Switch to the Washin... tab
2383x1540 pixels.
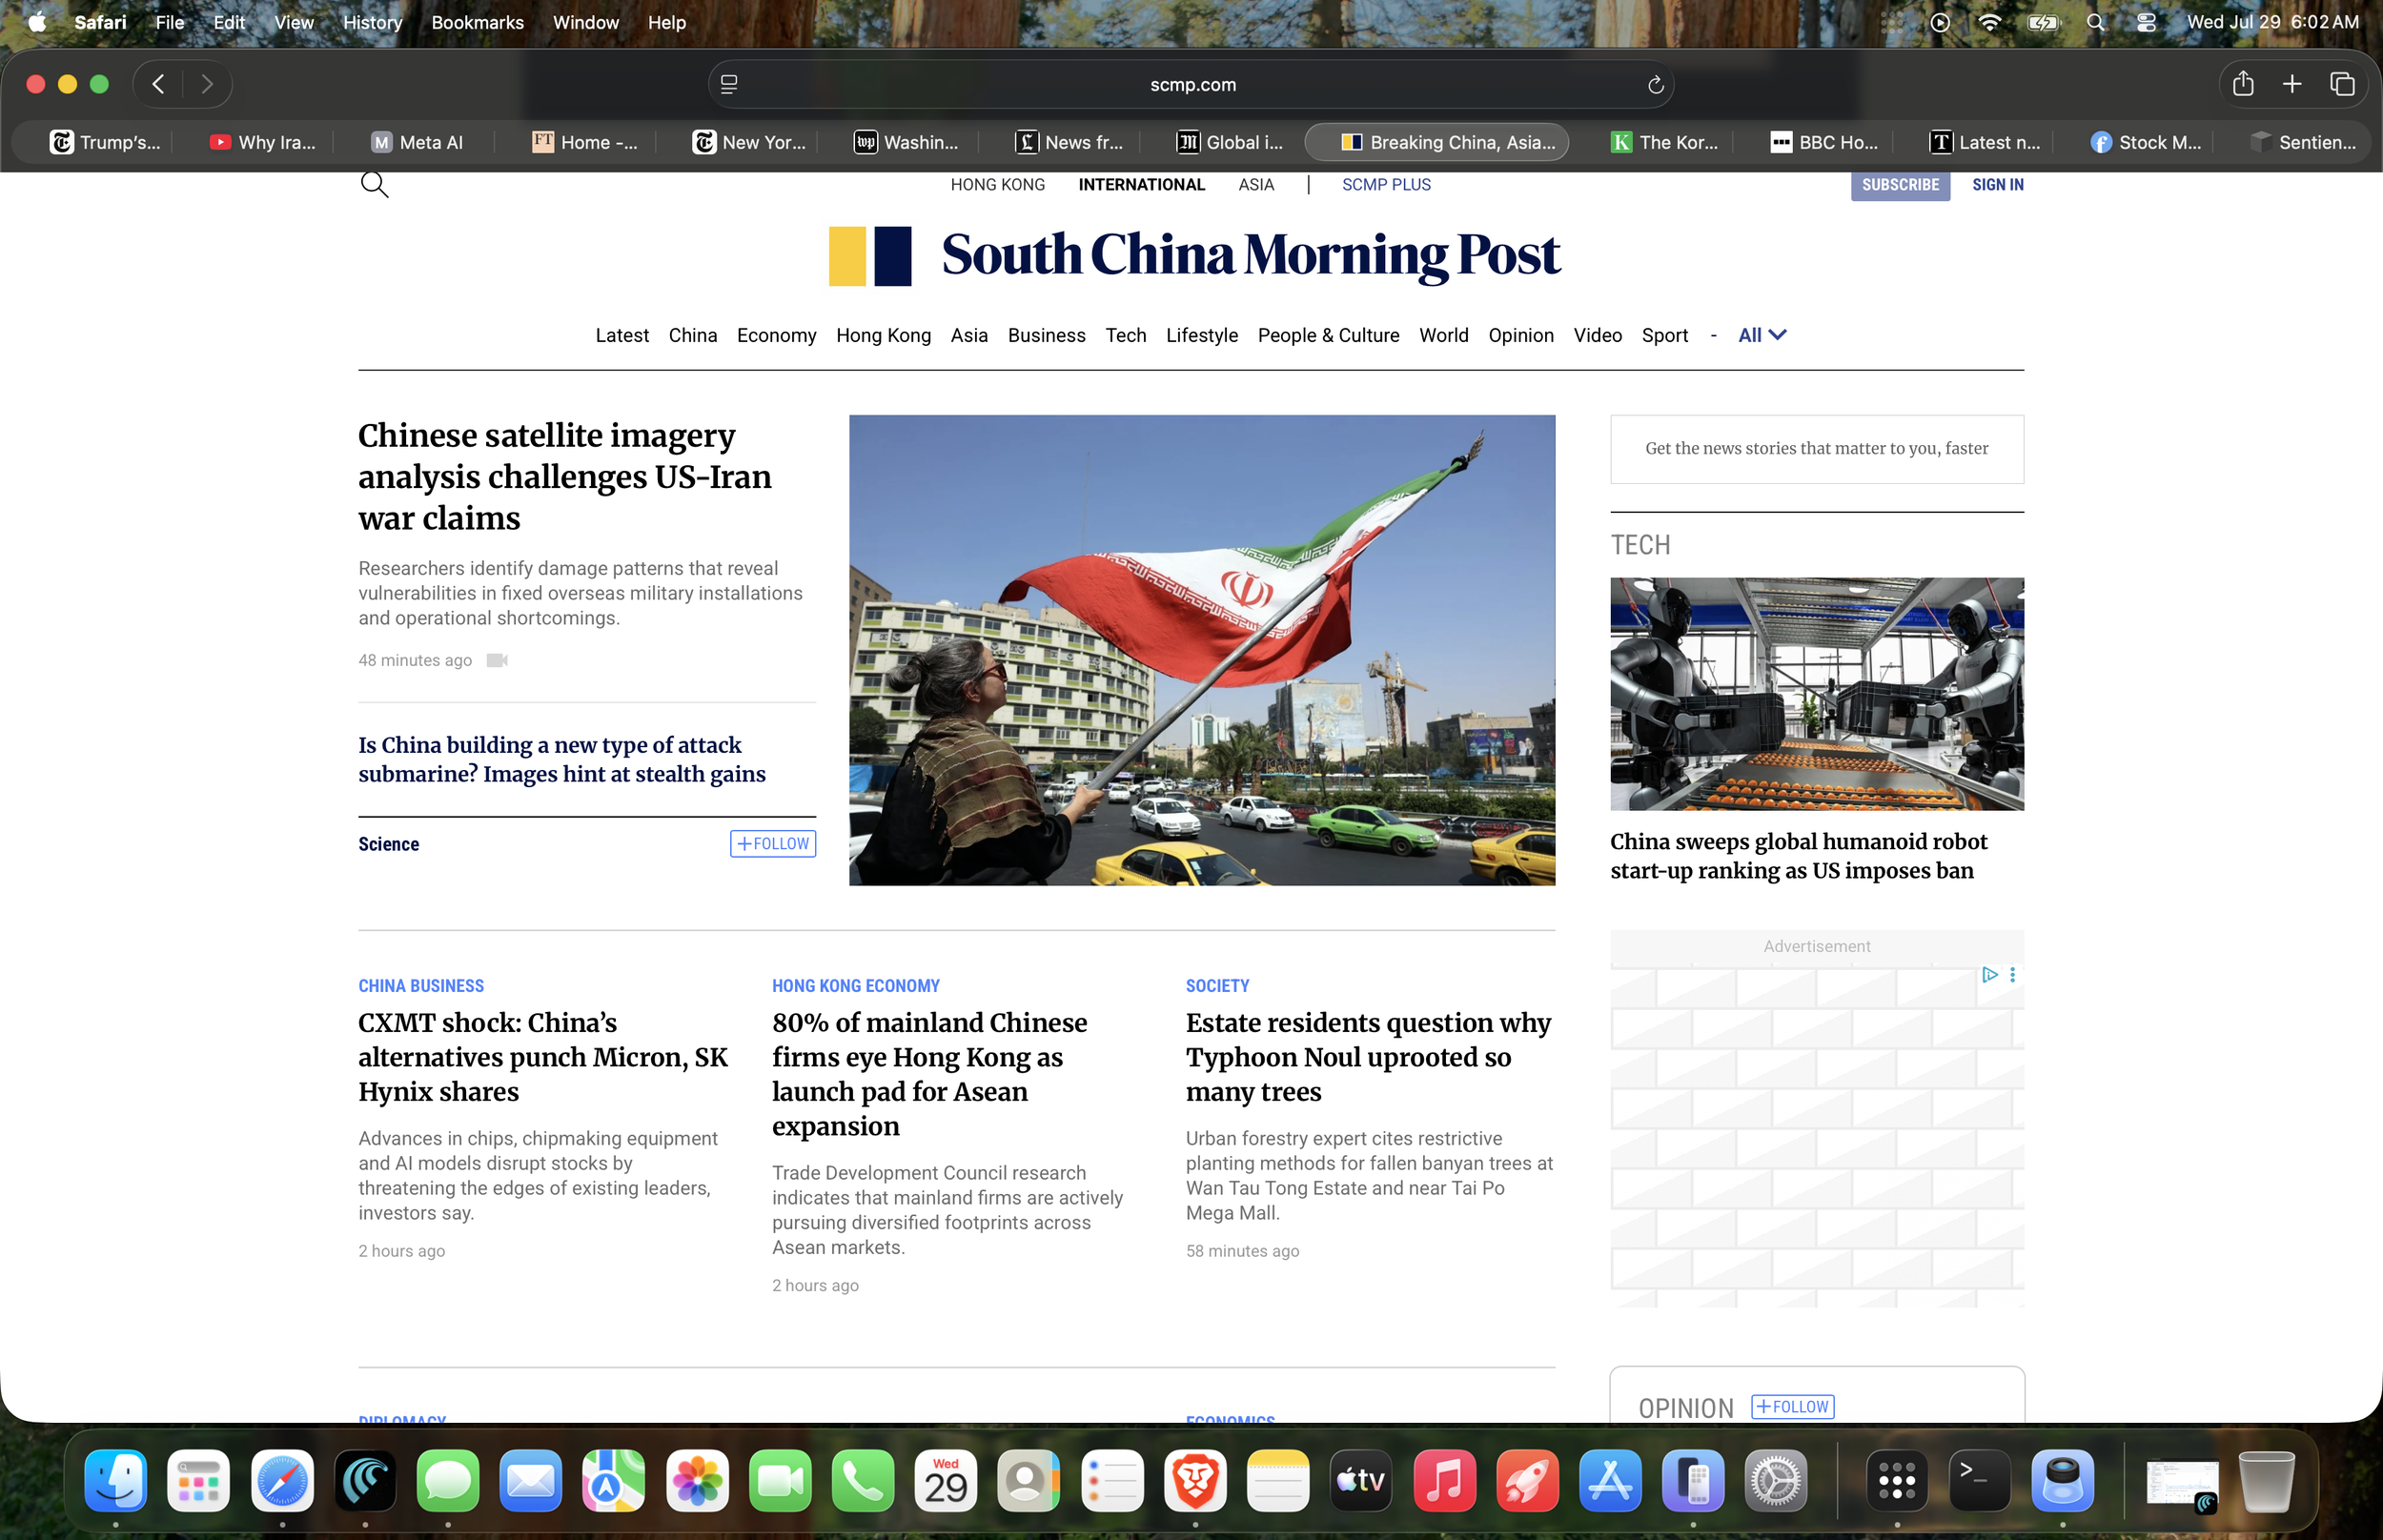pos(906,142)
